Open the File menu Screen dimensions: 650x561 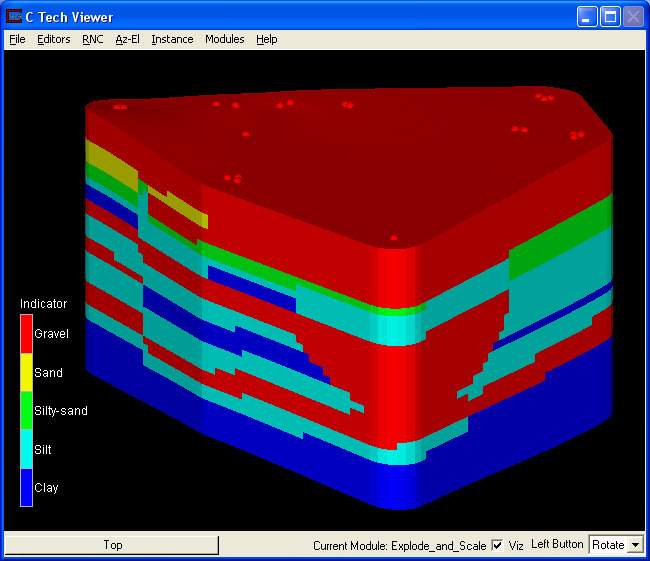[x=17, y=39]
